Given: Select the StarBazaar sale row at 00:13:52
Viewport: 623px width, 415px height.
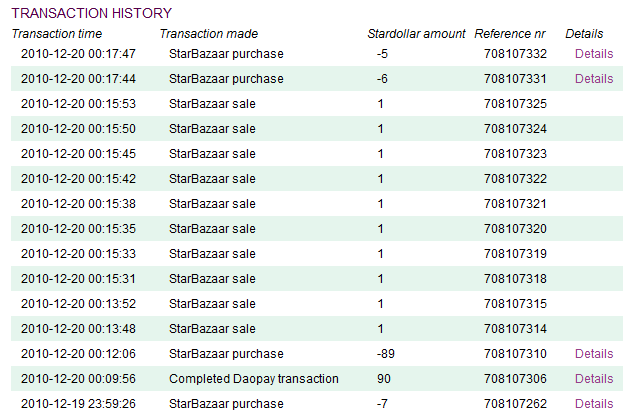Looking at the screenshot, I should (x=317, y=304).
